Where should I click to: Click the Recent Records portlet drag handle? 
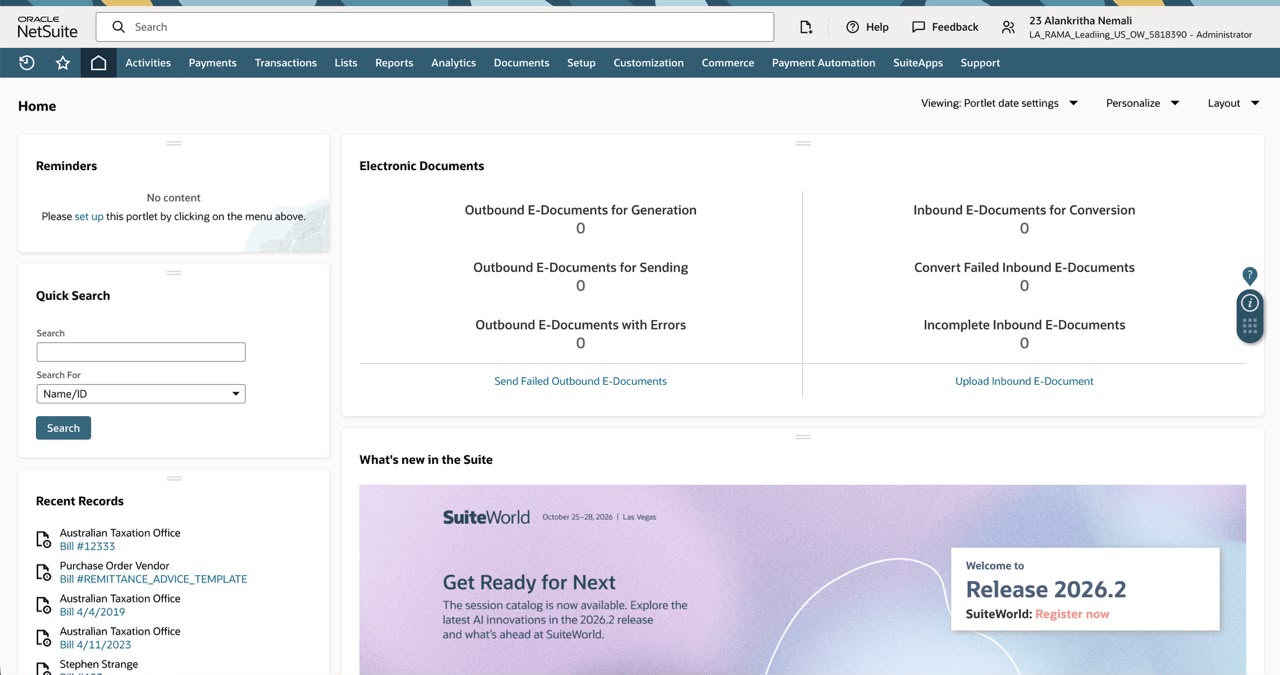pyautogui.click(x=174, y=478)
